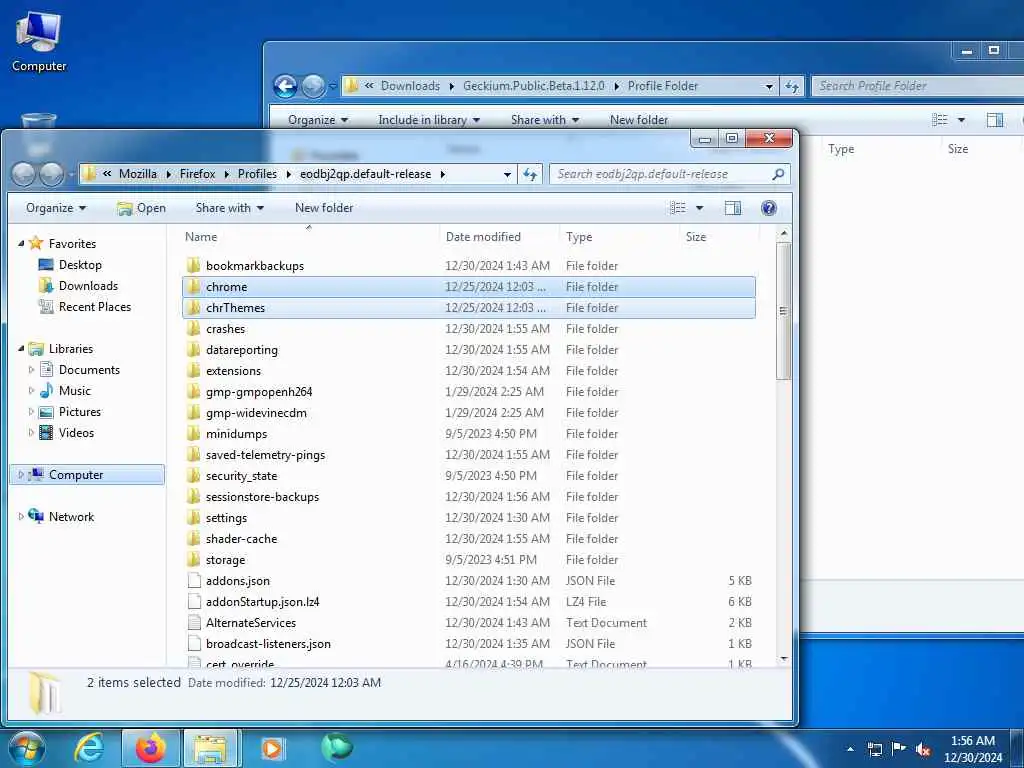This screenshot has width=1024, height=768.
Task: Open the Computer desktop icon
Action: point(39,40)
